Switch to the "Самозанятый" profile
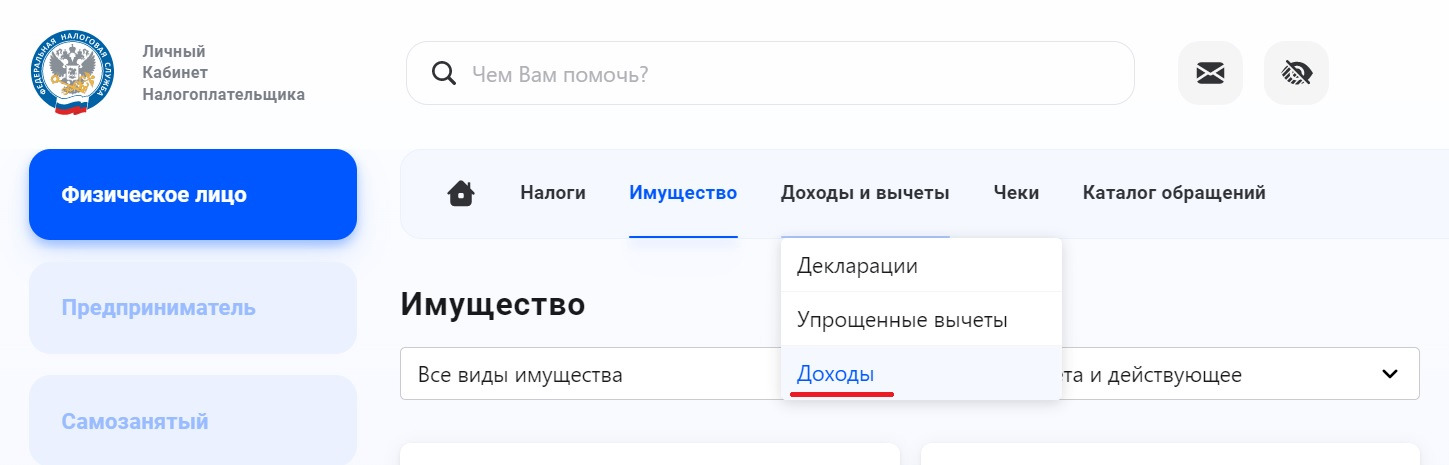This screenshot has width=1449, height=465. [193, 421]
